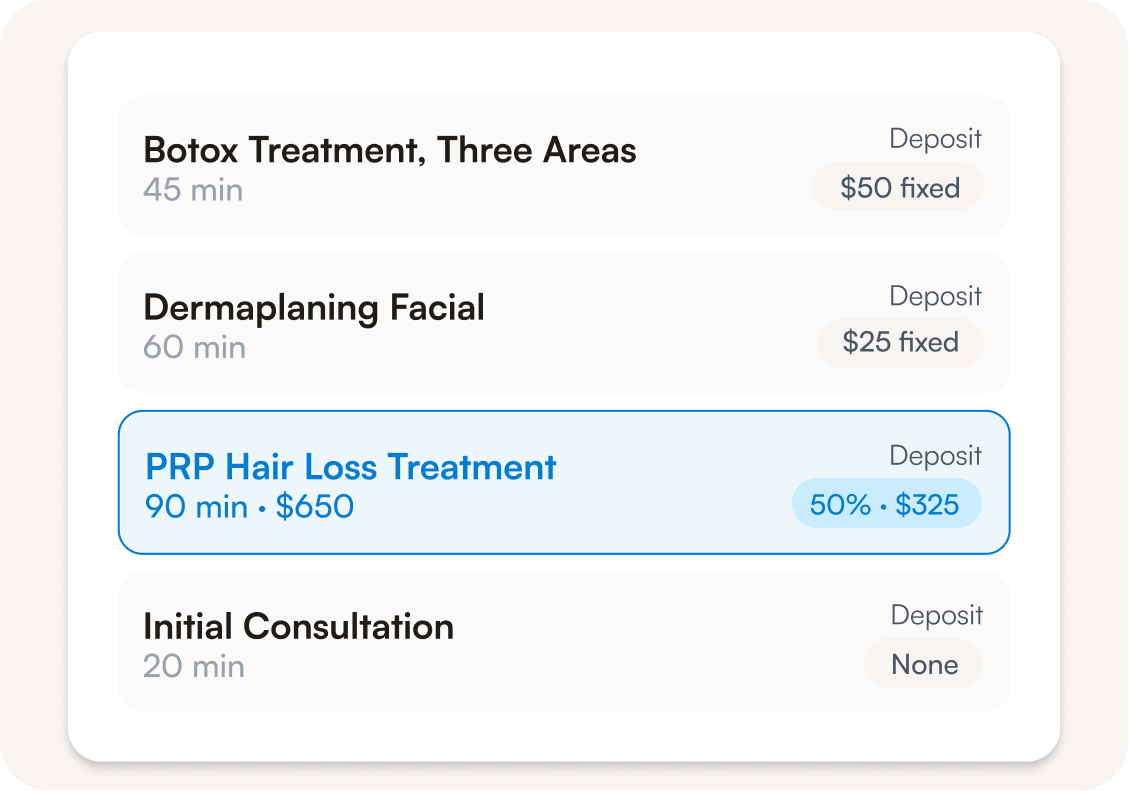Viewport: 1129px width, 791px height.
Task: Click the $25 fixed deposit pill
Action: click(900, 343)
